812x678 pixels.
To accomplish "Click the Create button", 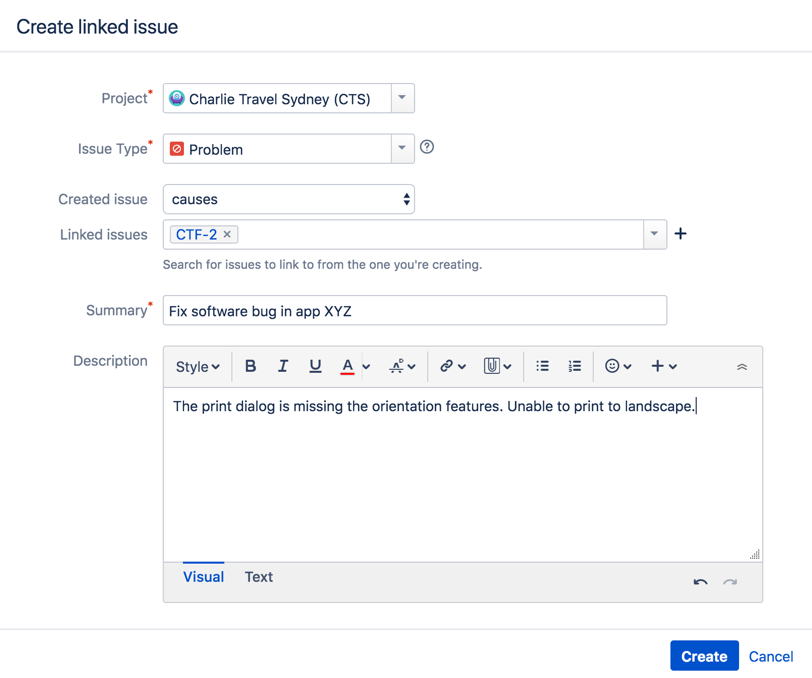I will (704, 656).
